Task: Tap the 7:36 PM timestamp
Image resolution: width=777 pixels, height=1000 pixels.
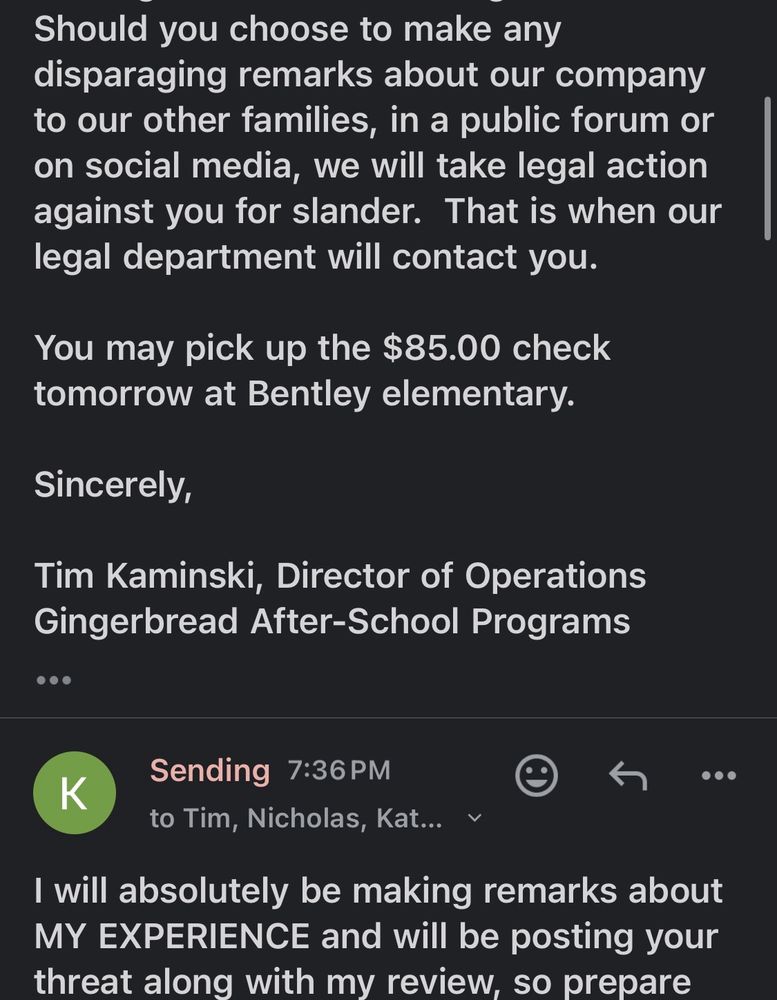Action: coord(338,770)
